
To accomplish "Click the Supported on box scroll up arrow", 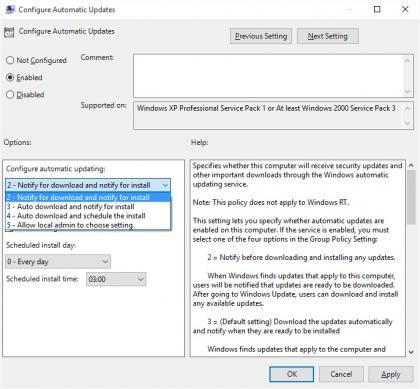I will pyautogui.click(x=407, y=108).
